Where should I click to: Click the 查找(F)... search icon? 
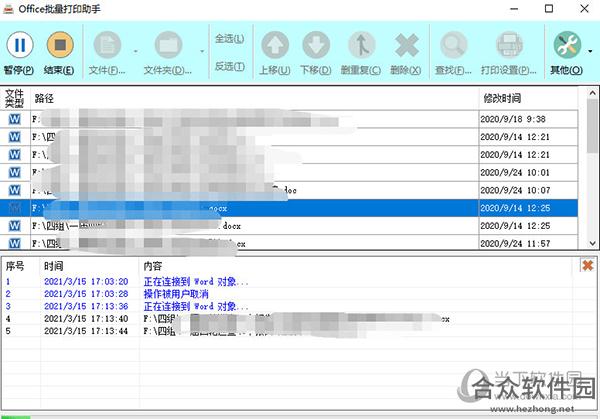pyautogui.click(x=453, y=45)
